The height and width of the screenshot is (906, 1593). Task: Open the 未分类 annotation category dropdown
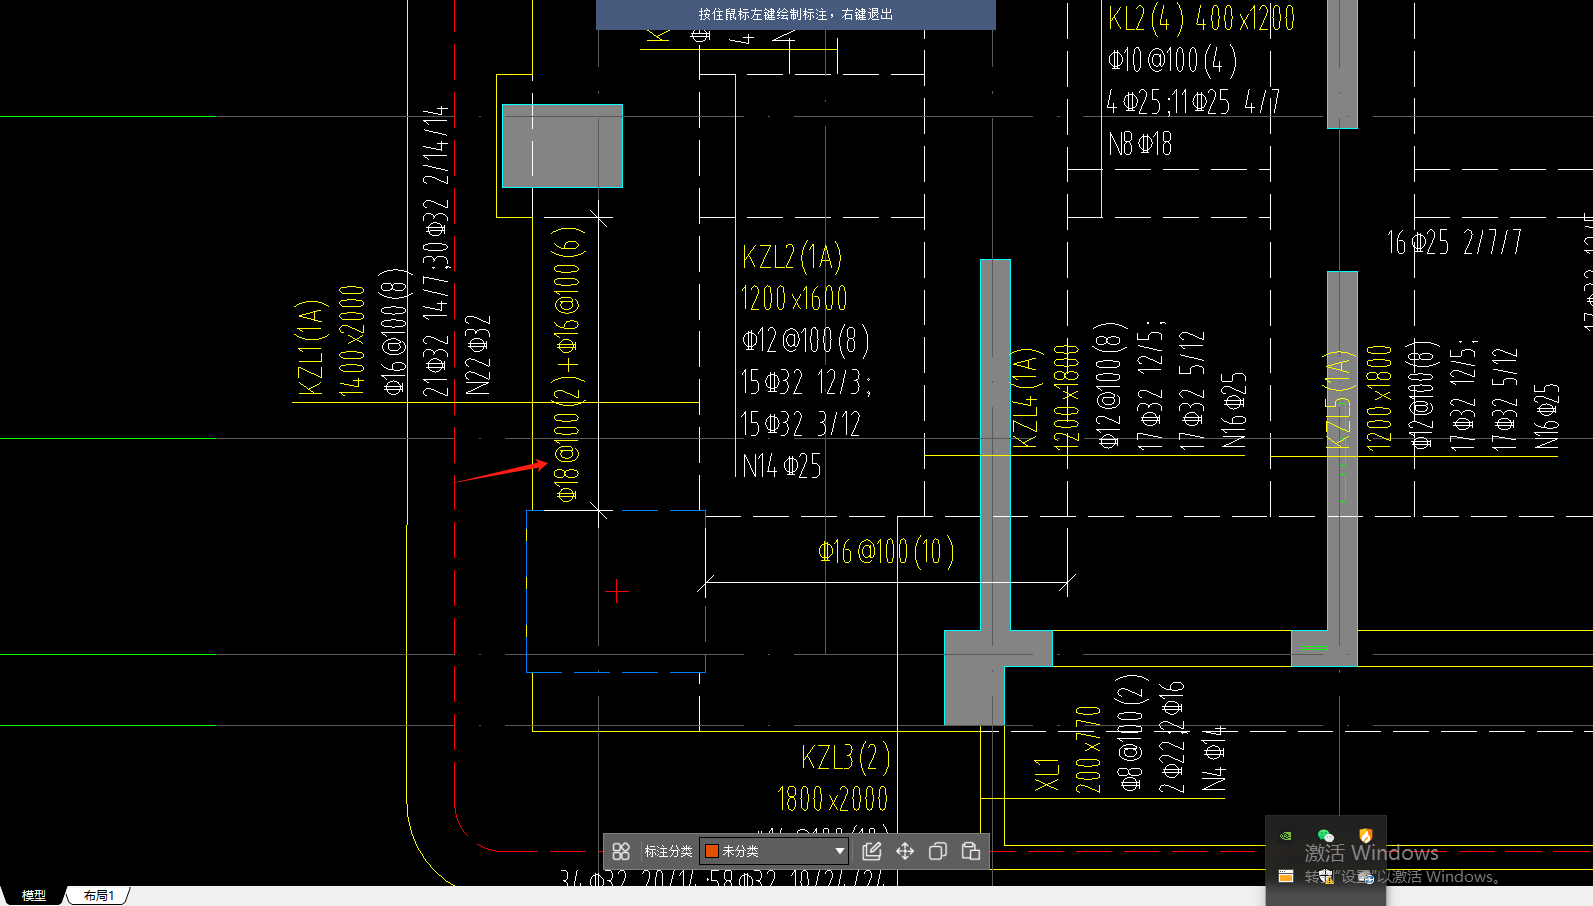pos(774,851)
